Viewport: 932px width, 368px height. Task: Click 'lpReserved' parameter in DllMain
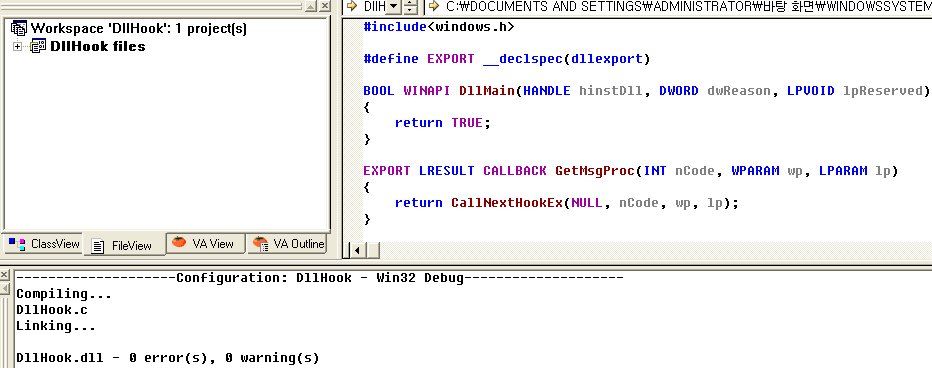point(882,91)
